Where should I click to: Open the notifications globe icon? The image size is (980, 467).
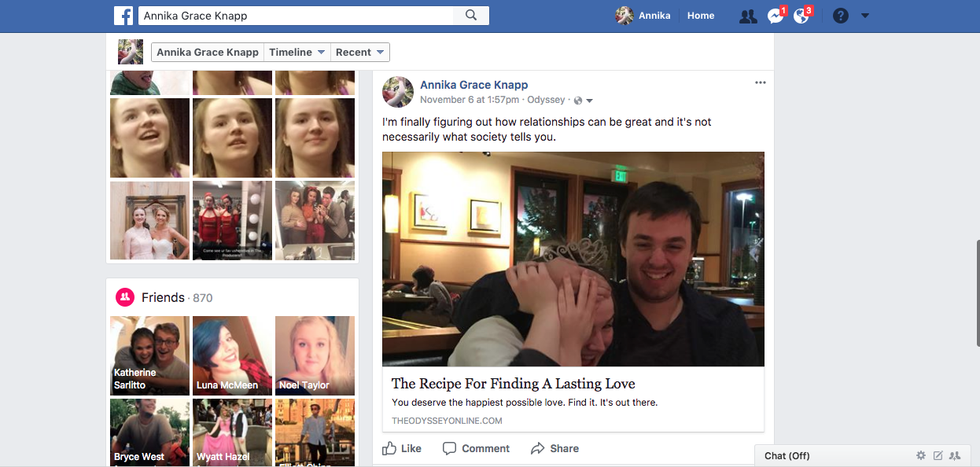pos(801,16)
